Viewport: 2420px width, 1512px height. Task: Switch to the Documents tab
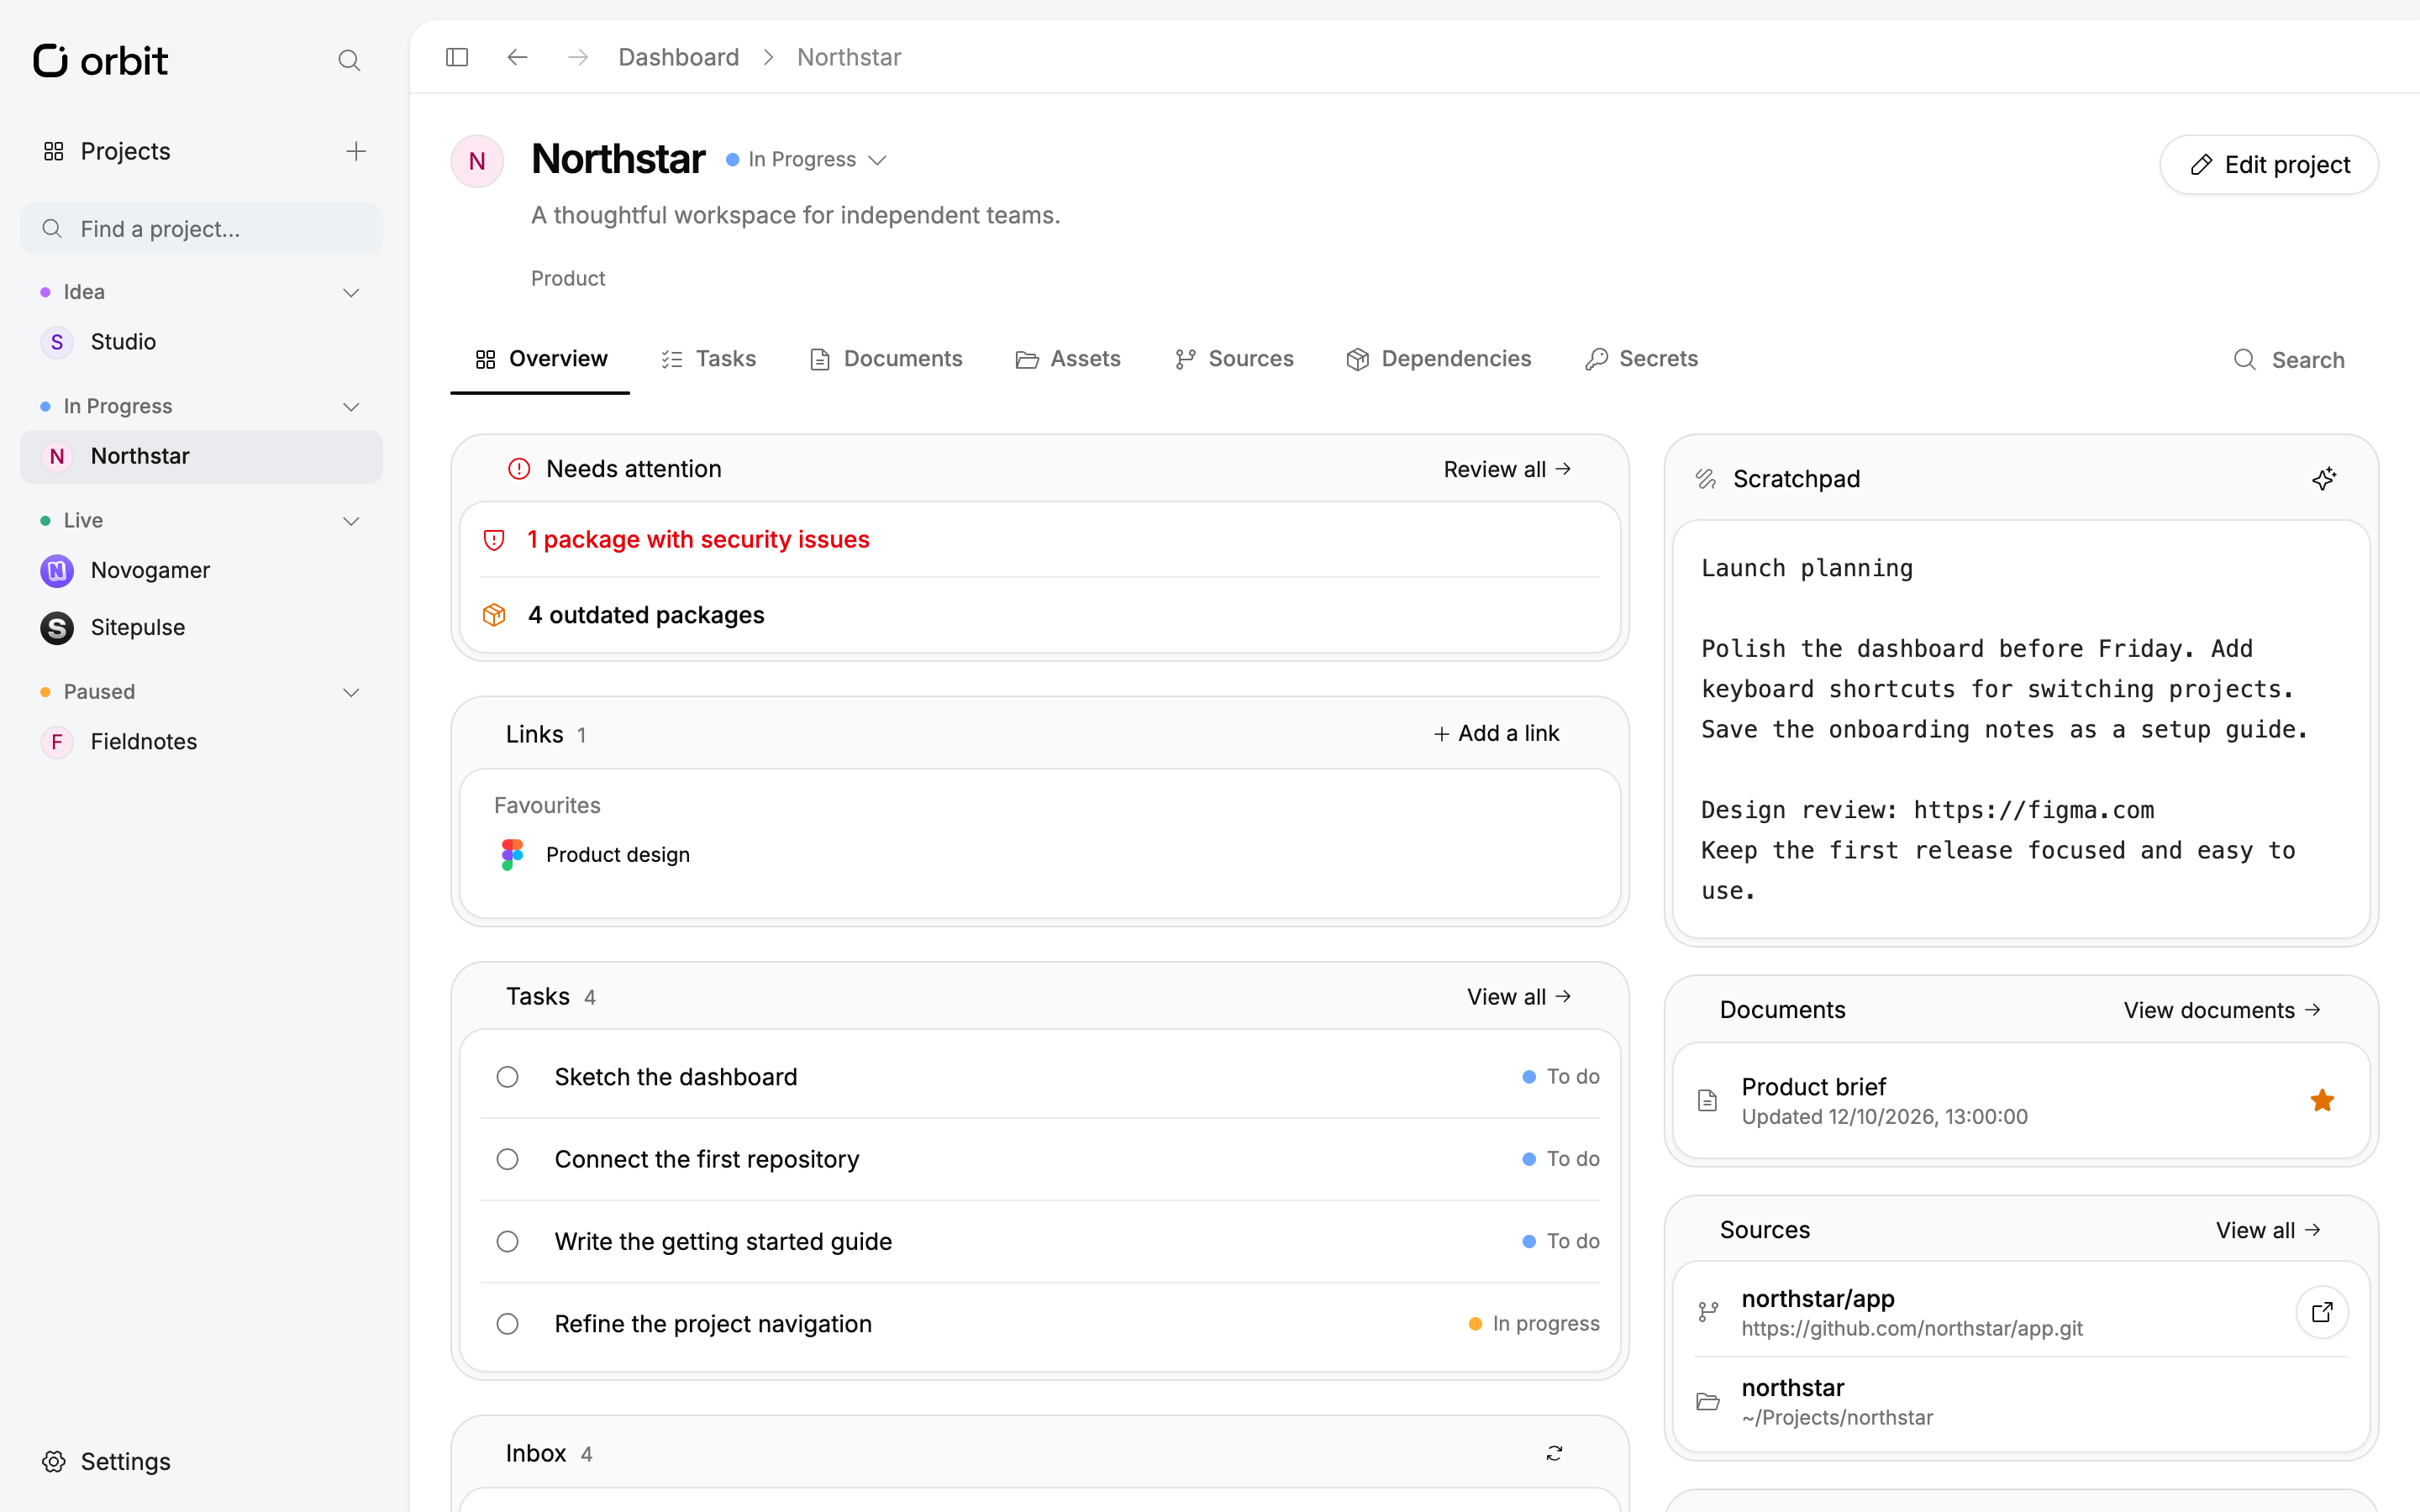[x=885, y=359]
